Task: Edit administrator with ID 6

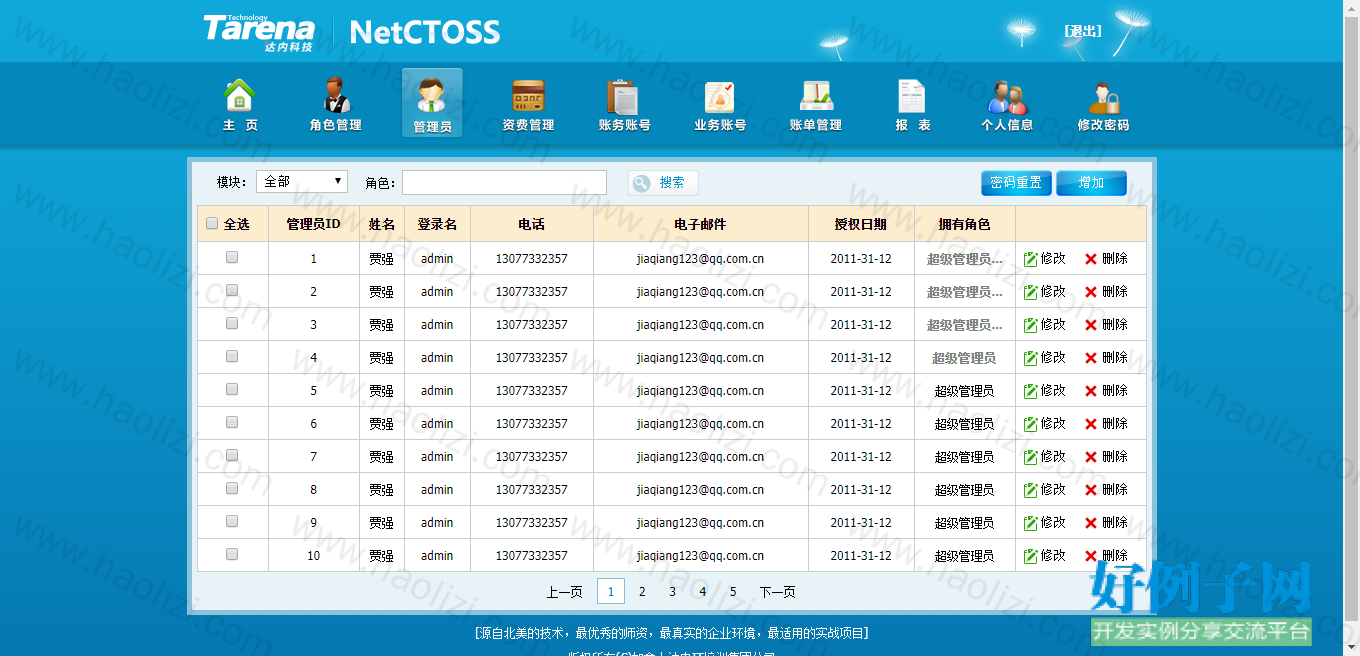Action: pos(1045,424)
